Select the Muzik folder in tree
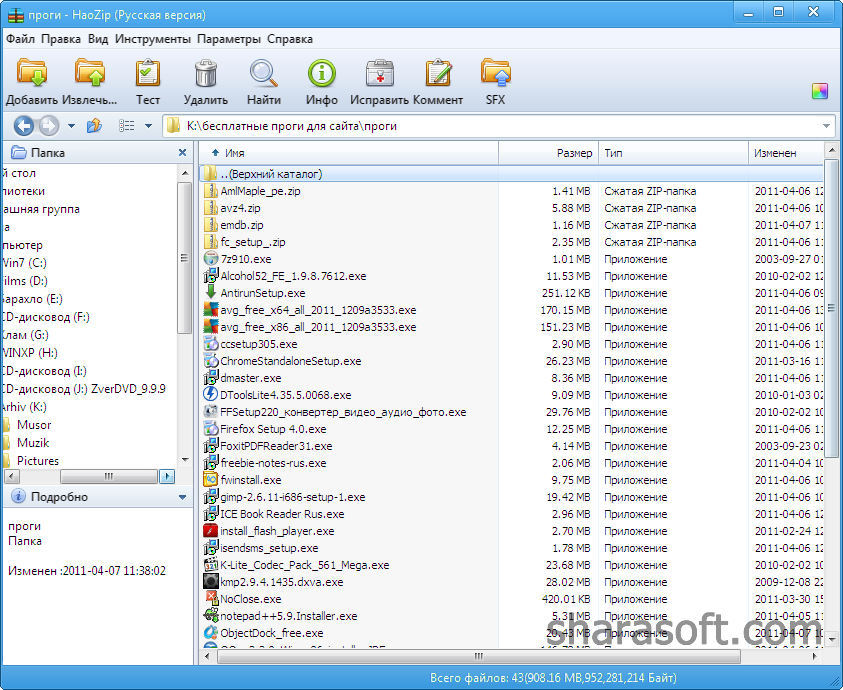This screenshot has width=843, height=690. (33, 443)
